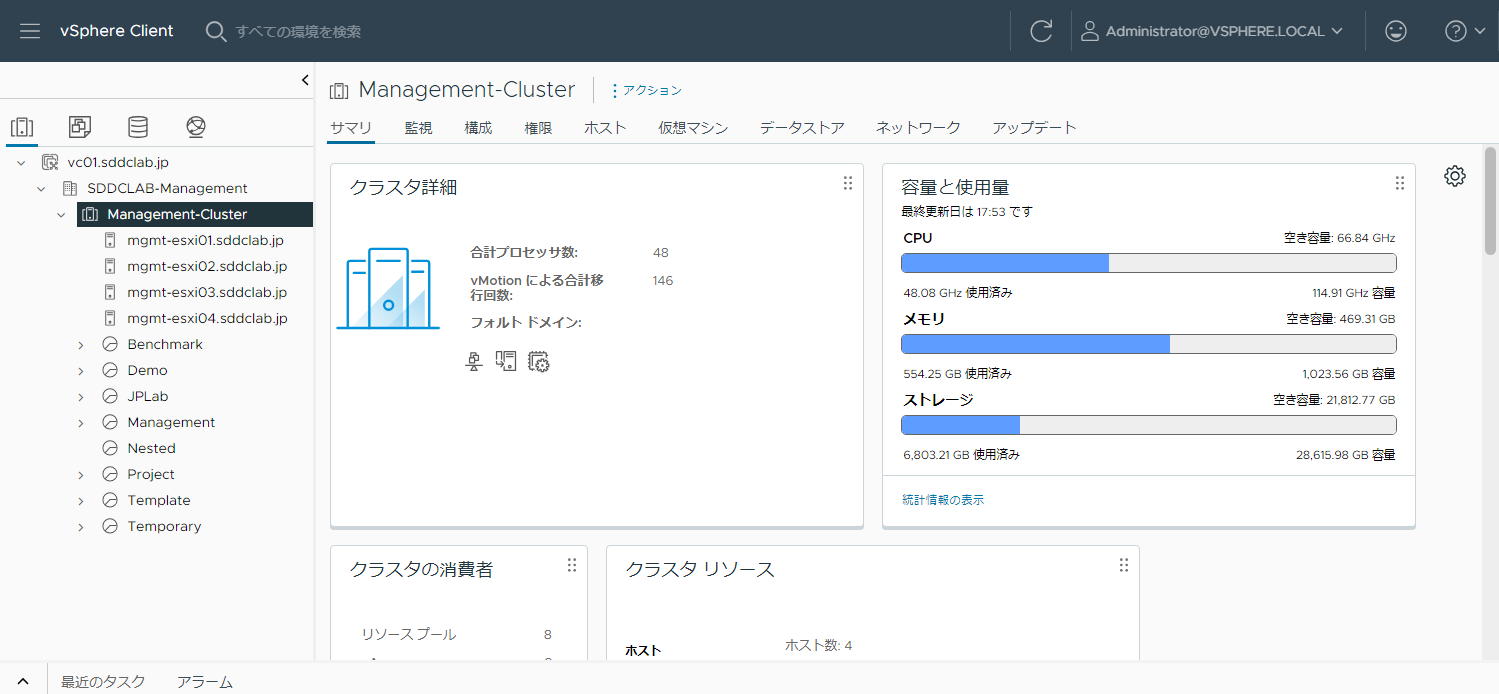This screenshot has height=694, width=1499.
Task: Expand the Management resource pool
Action: [x=81, y=422]
